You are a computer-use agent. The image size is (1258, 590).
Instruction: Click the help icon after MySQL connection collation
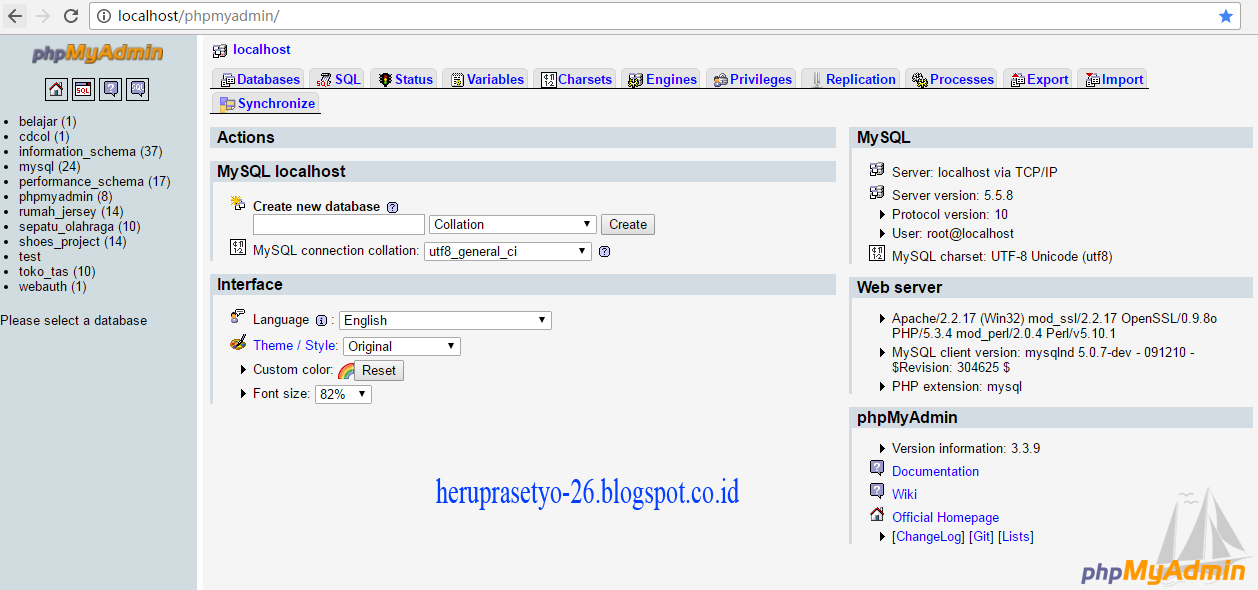point(602,251)
